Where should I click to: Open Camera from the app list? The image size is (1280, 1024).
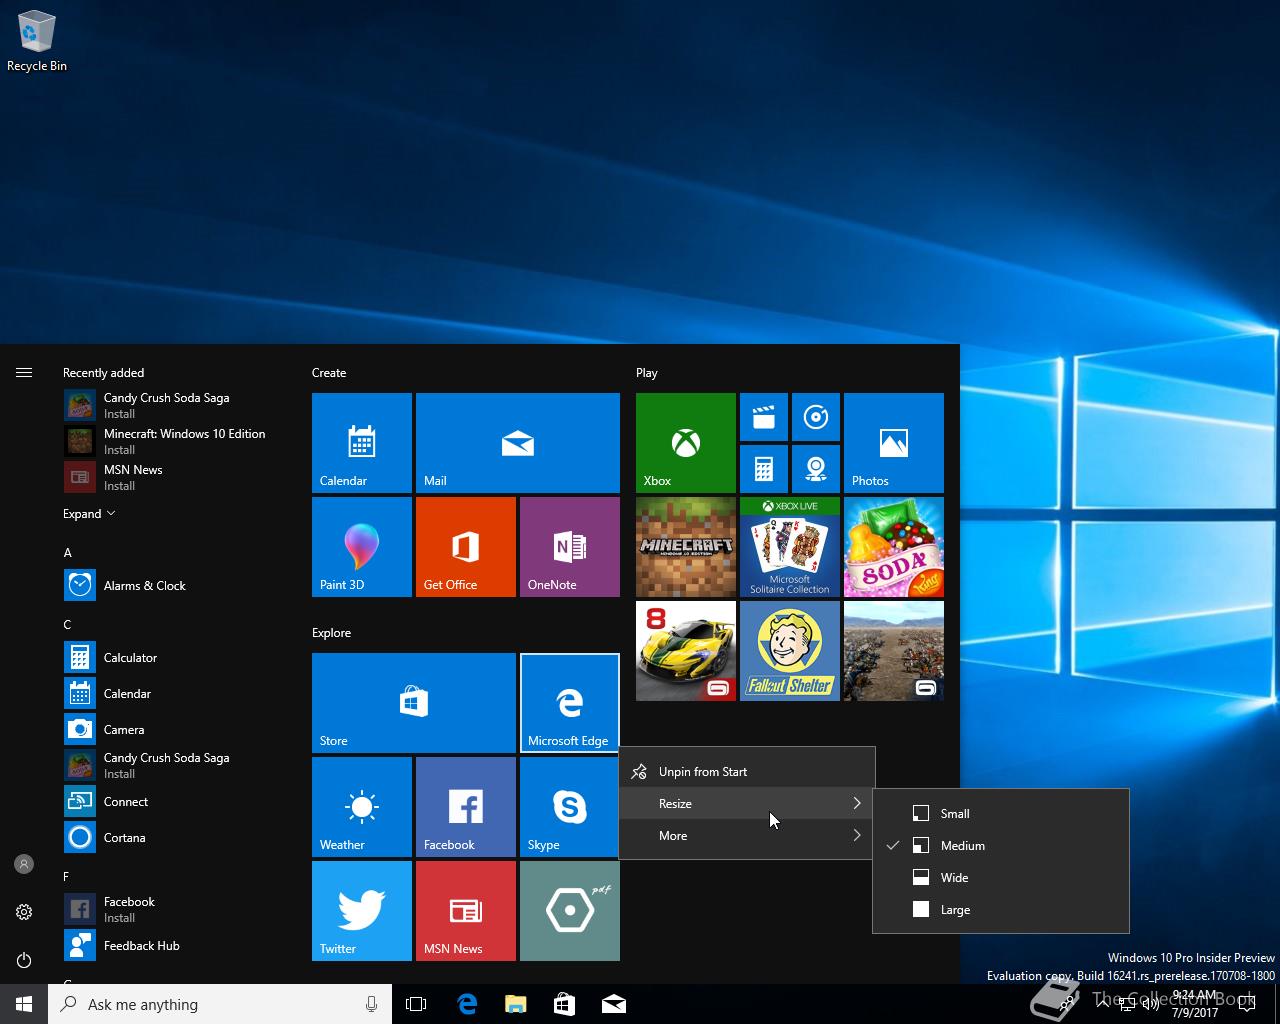tap(176, 730)
